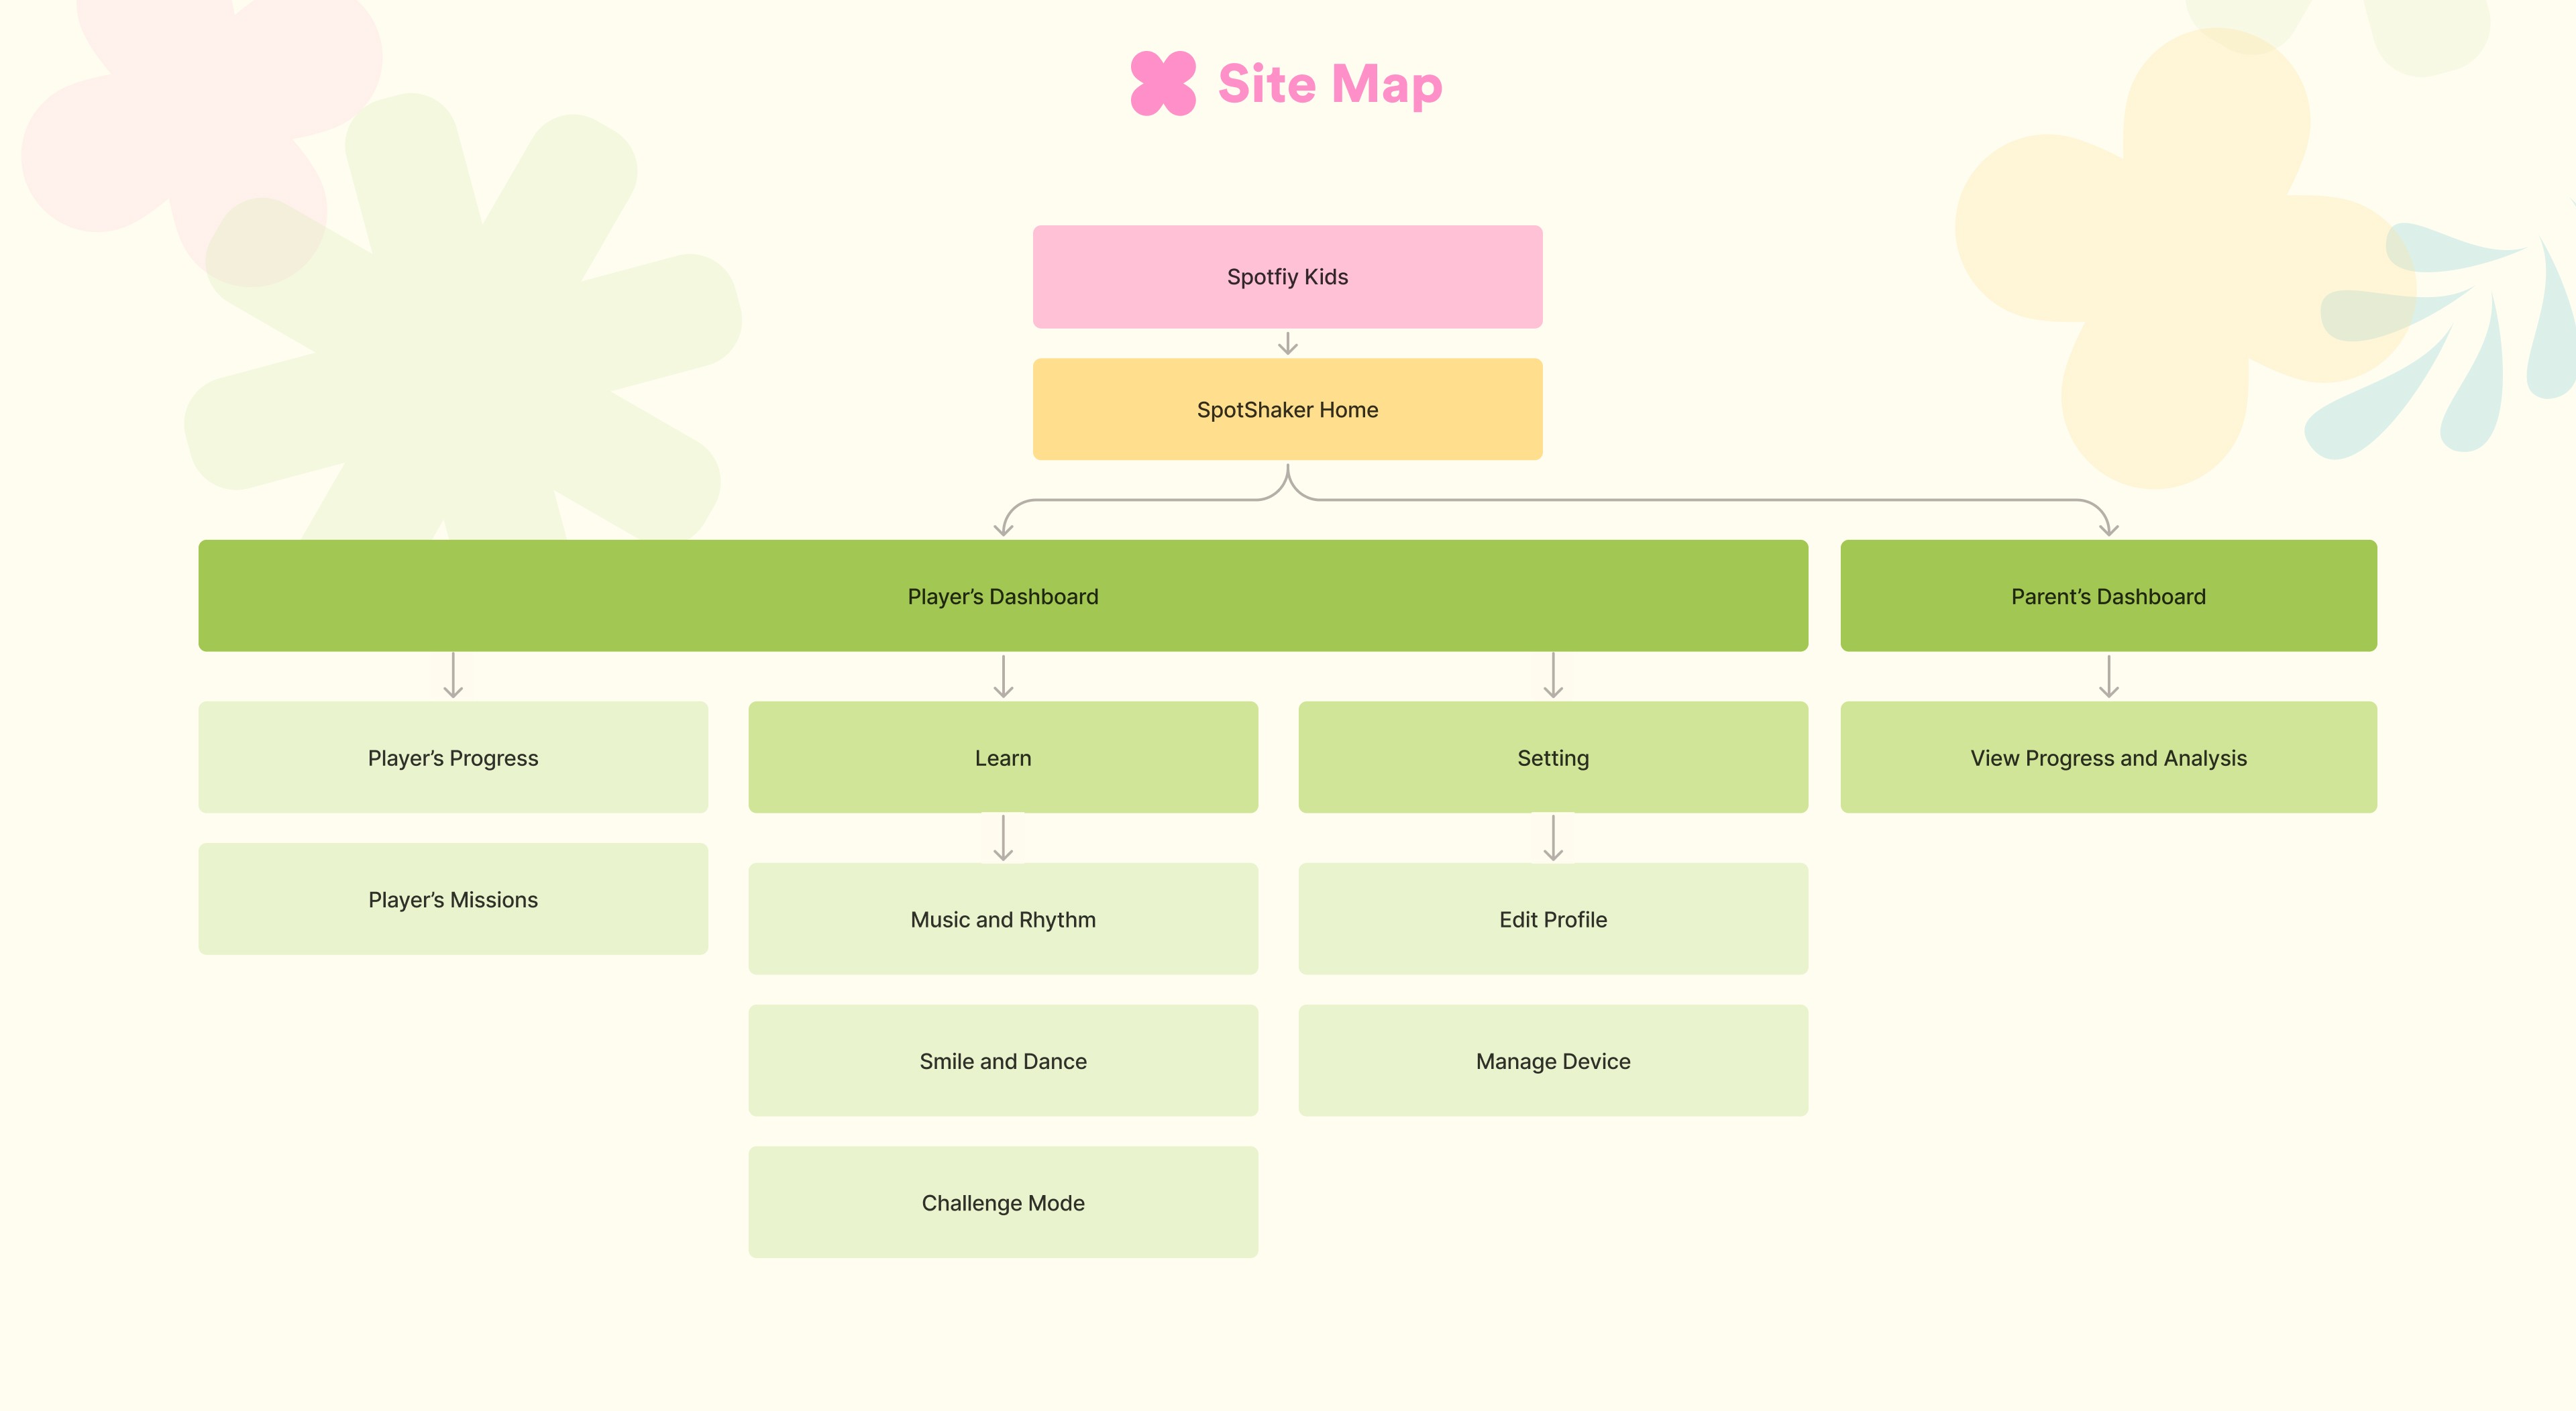Open the Parent's Dashboard node
Viewport: 2576px width, 1411px height.
coord(2108,596)
